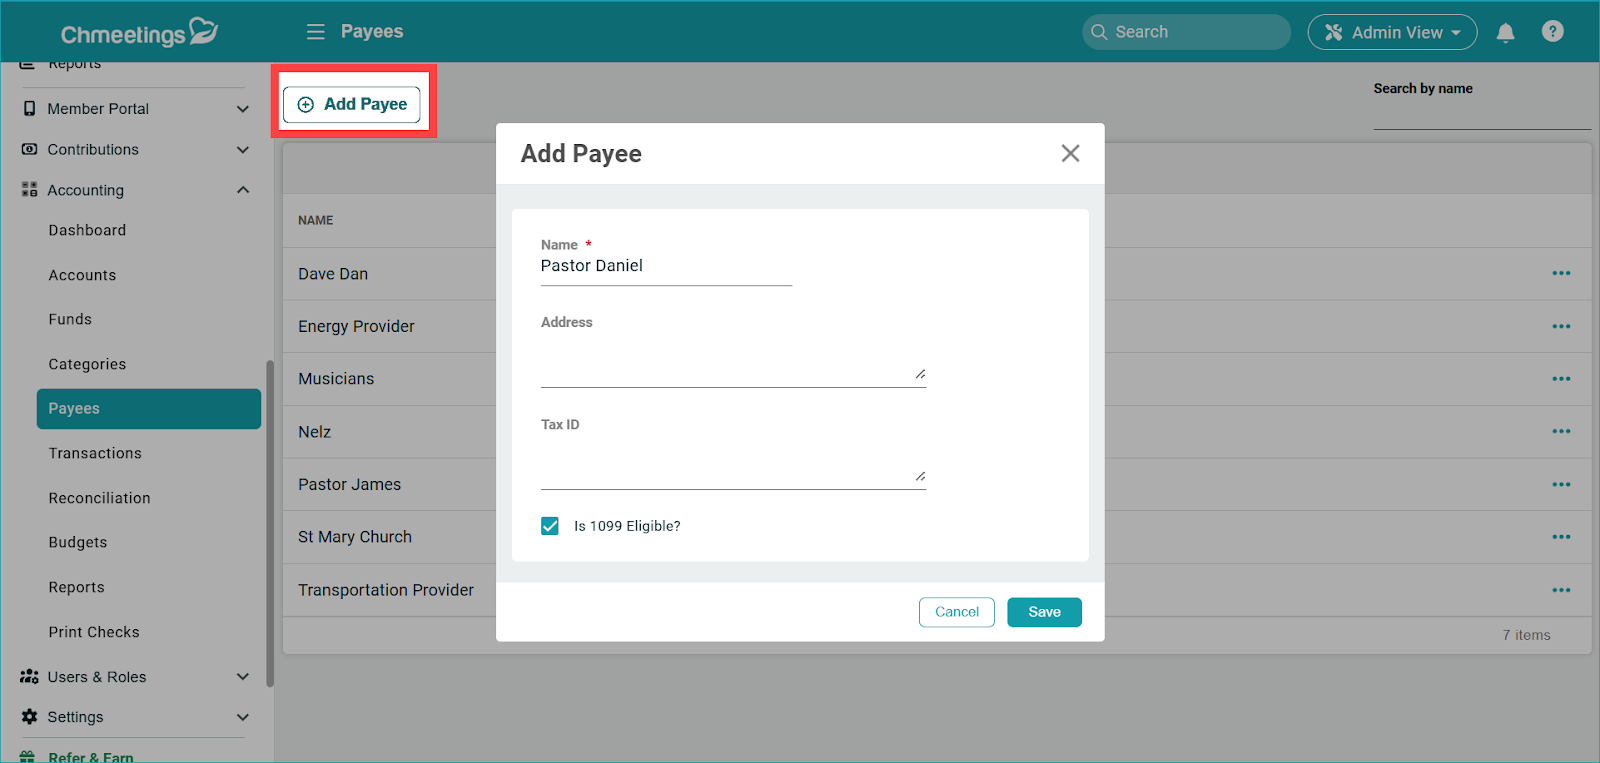Open the help question mark icon

[1552, 32]
